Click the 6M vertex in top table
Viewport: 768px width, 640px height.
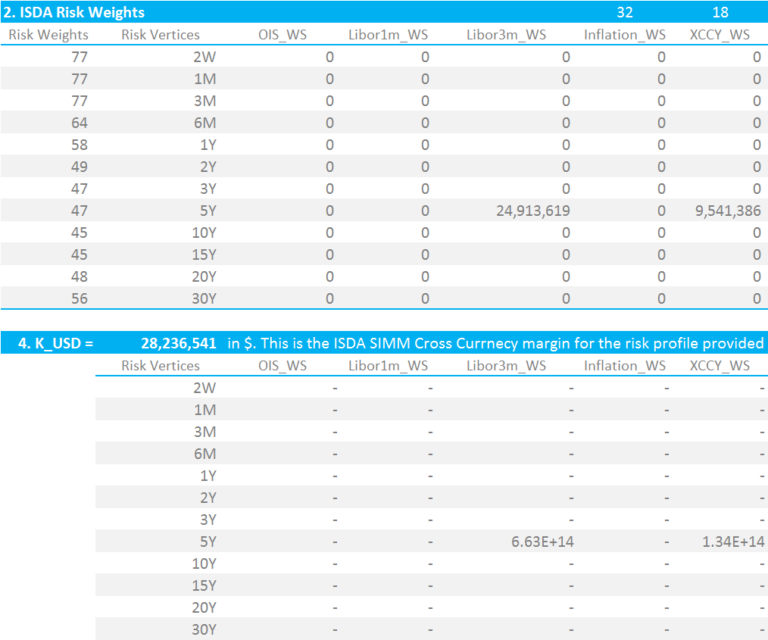coord(205,123)
